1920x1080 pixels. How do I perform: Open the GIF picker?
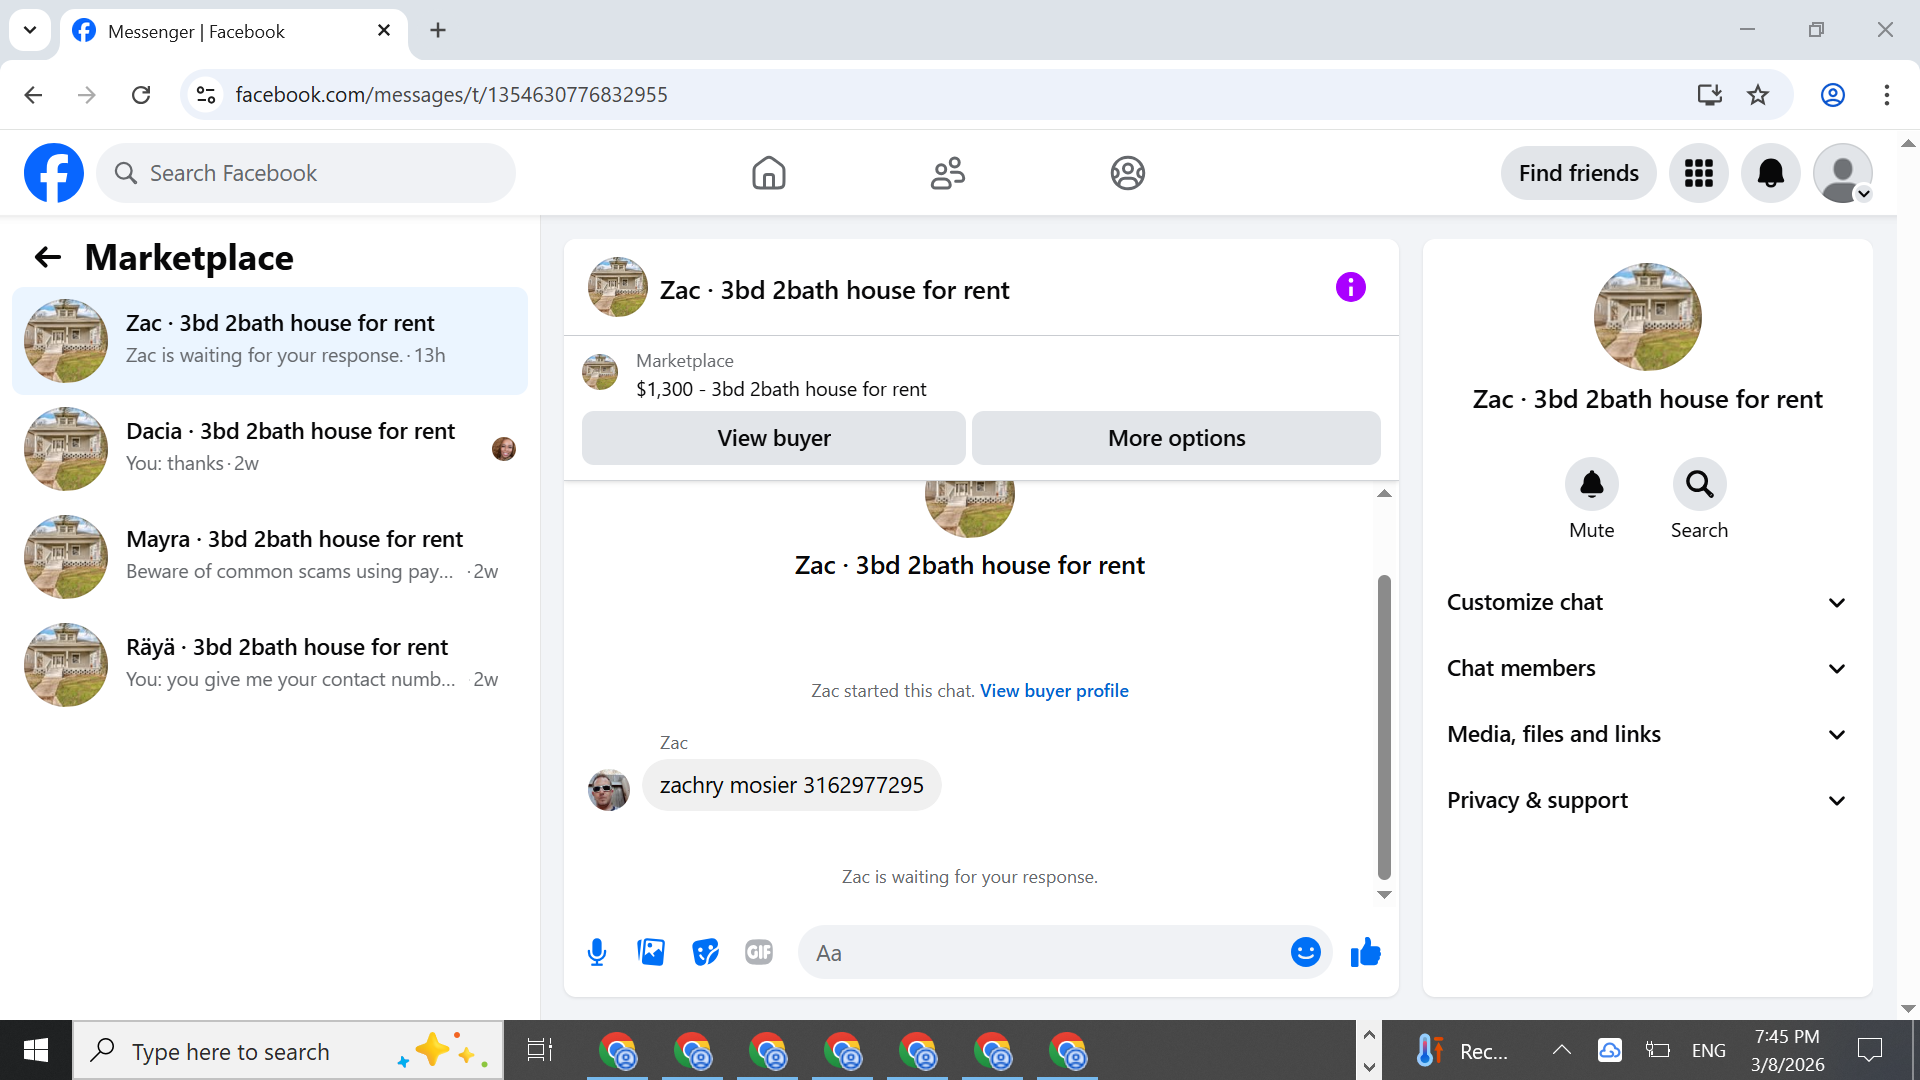coord(759,952)
